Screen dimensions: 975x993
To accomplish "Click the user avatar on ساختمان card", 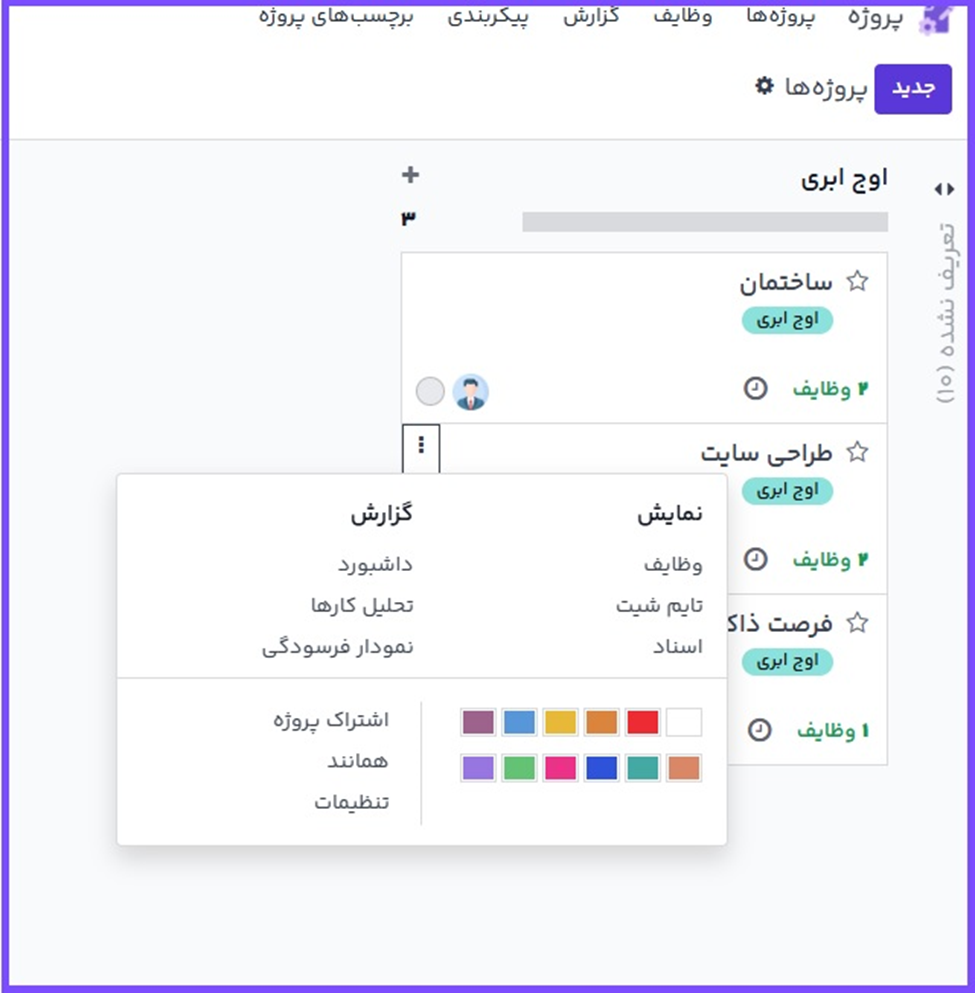I will pyautogui.click(x=471, y=392).
